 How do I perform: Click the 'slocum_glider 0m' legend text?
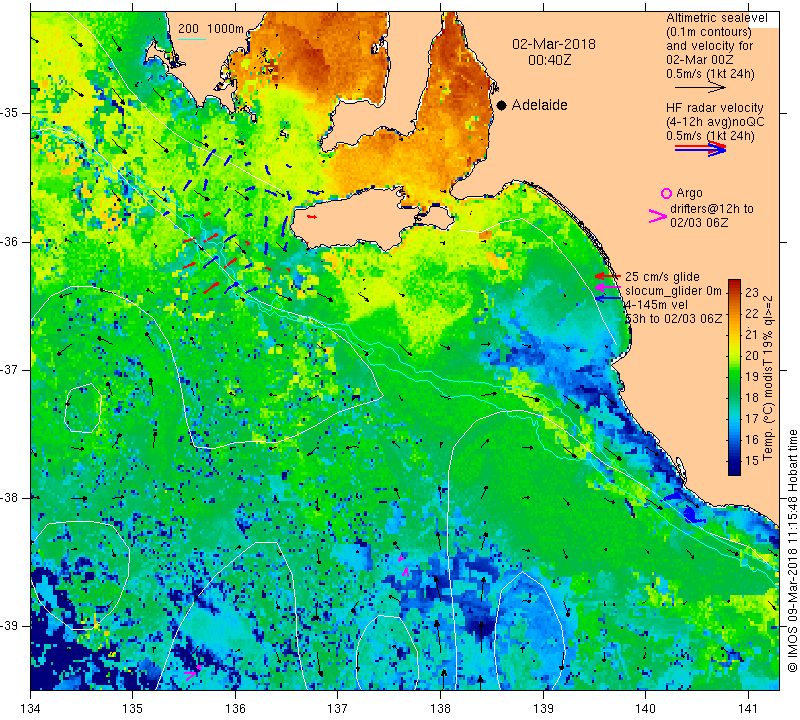point(673,291)
